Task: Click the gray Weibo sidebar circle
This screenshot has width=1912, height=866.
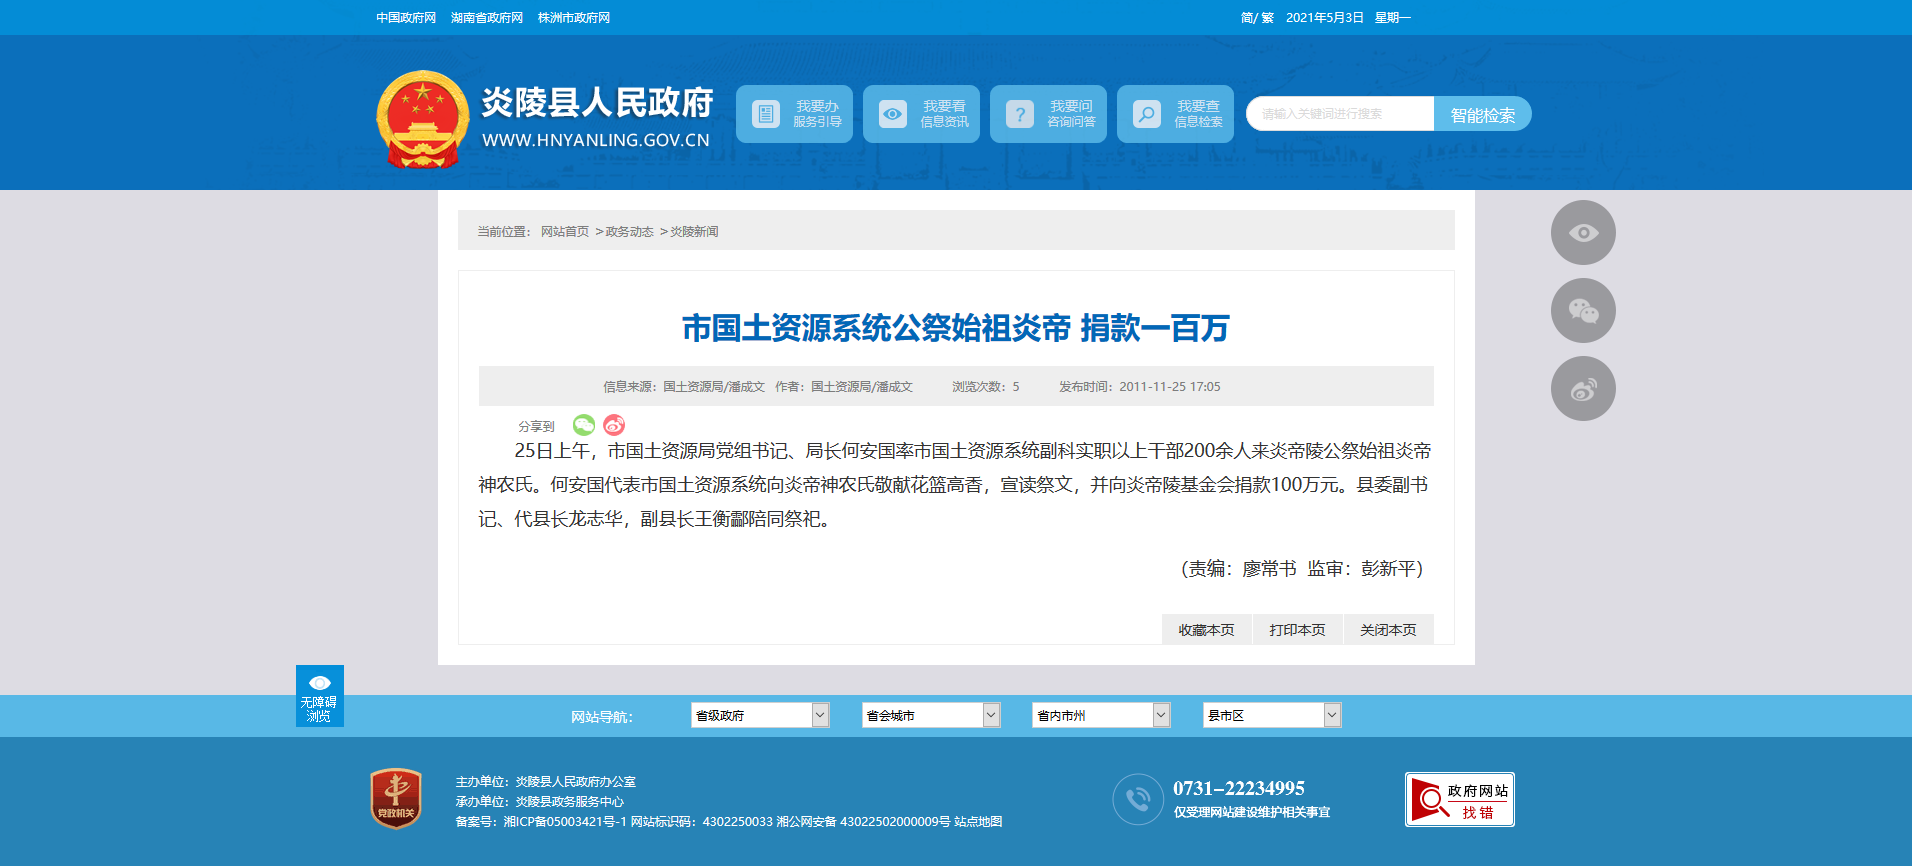Action: (1582, 389)
